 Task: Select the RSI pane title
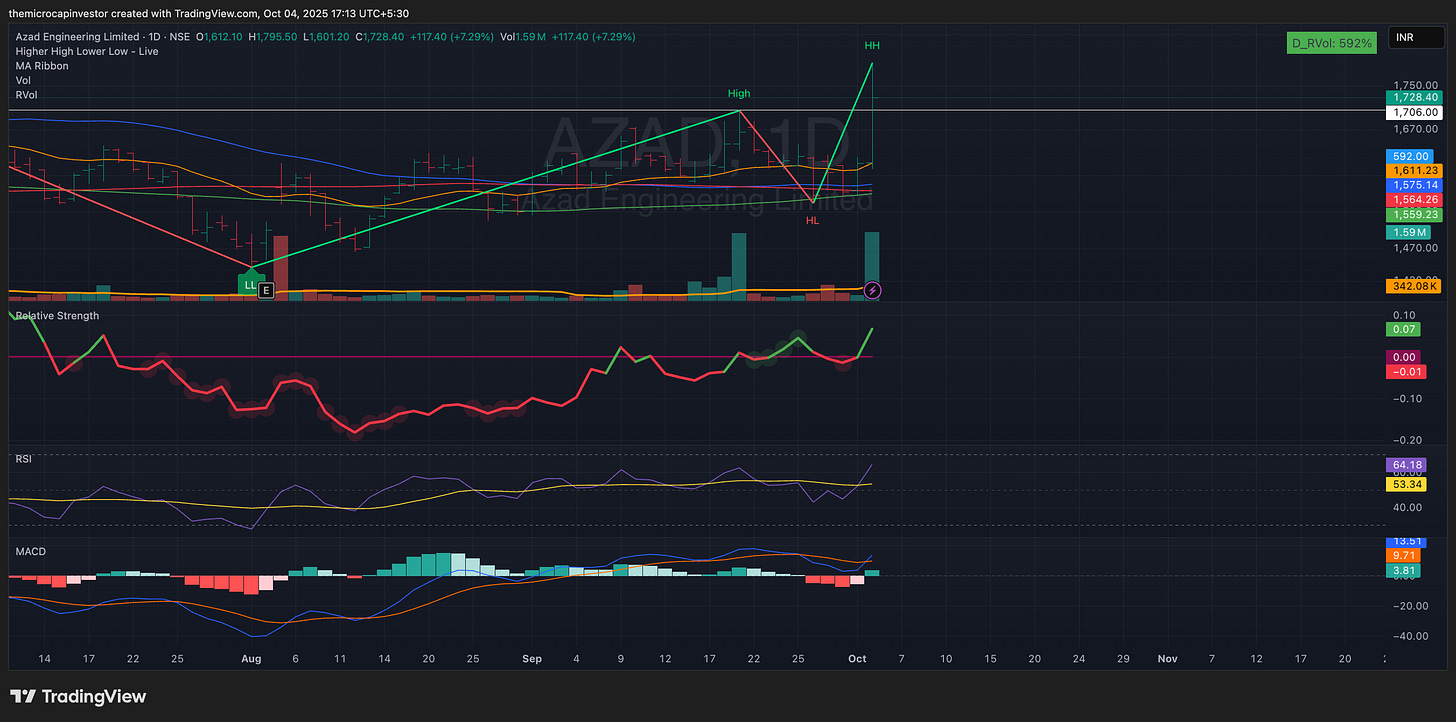pos(23,459)
